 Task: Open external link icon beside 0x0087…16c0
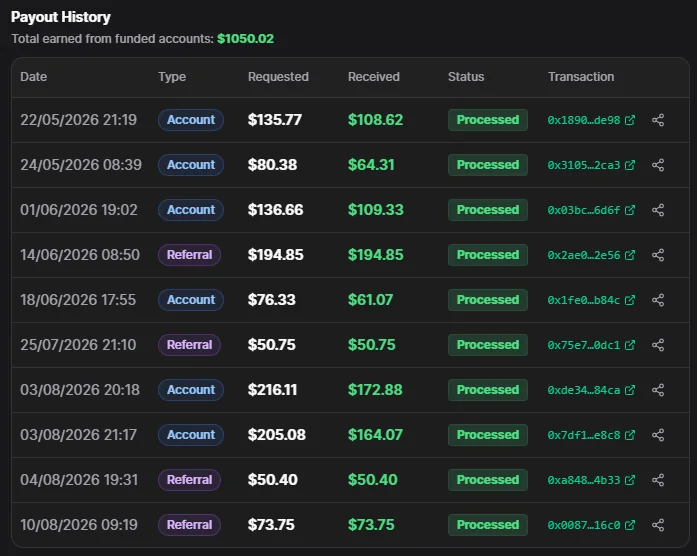(x=629, y=525)
